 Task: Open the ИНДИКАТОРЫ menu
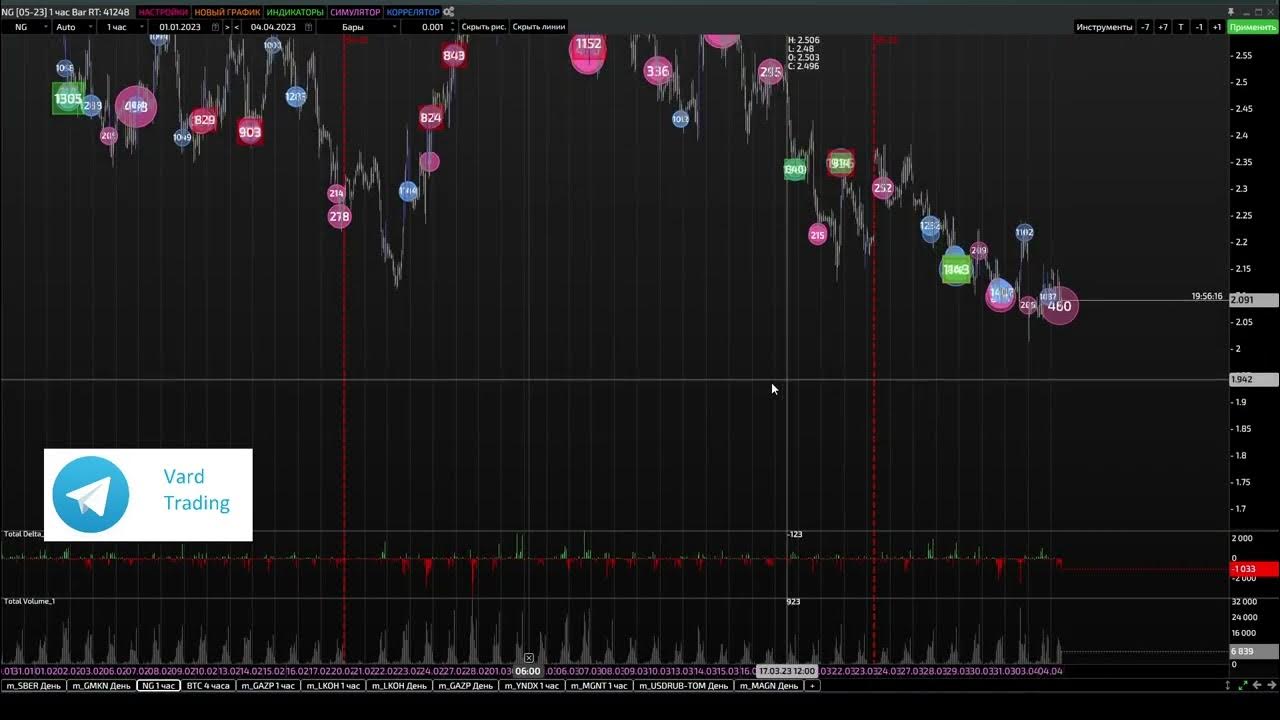(295, 12)
